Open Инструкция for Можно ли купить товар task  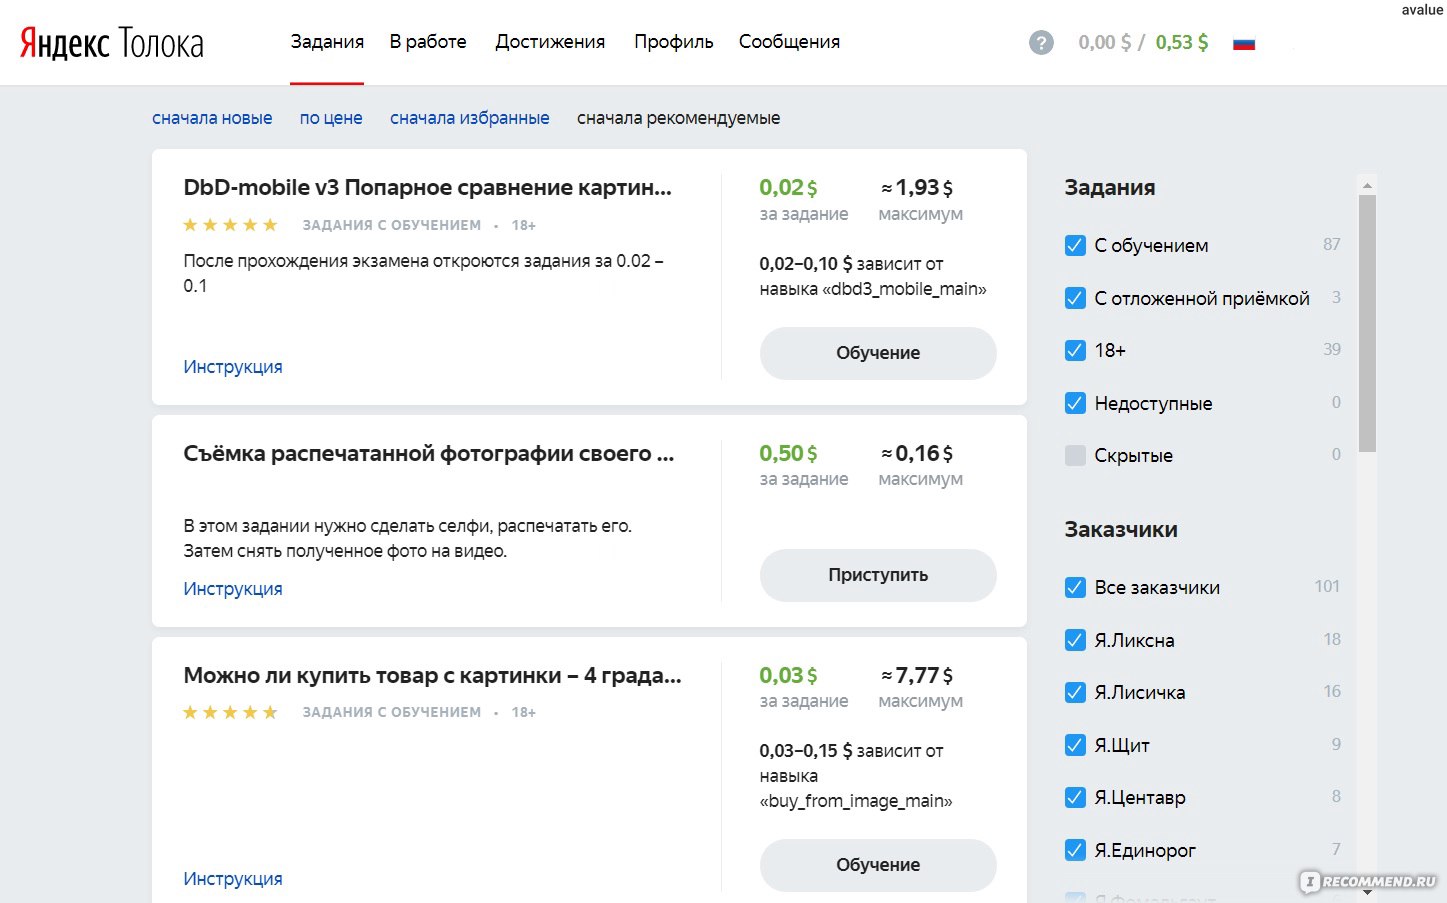click(233, 879)
